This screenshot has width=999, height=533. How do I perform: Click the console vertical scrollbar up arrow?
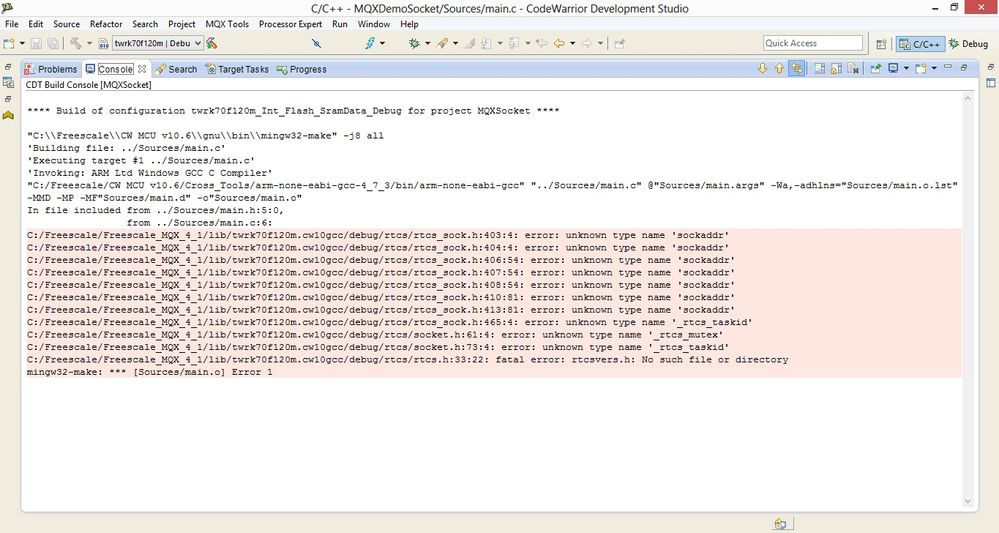[968, 99]
